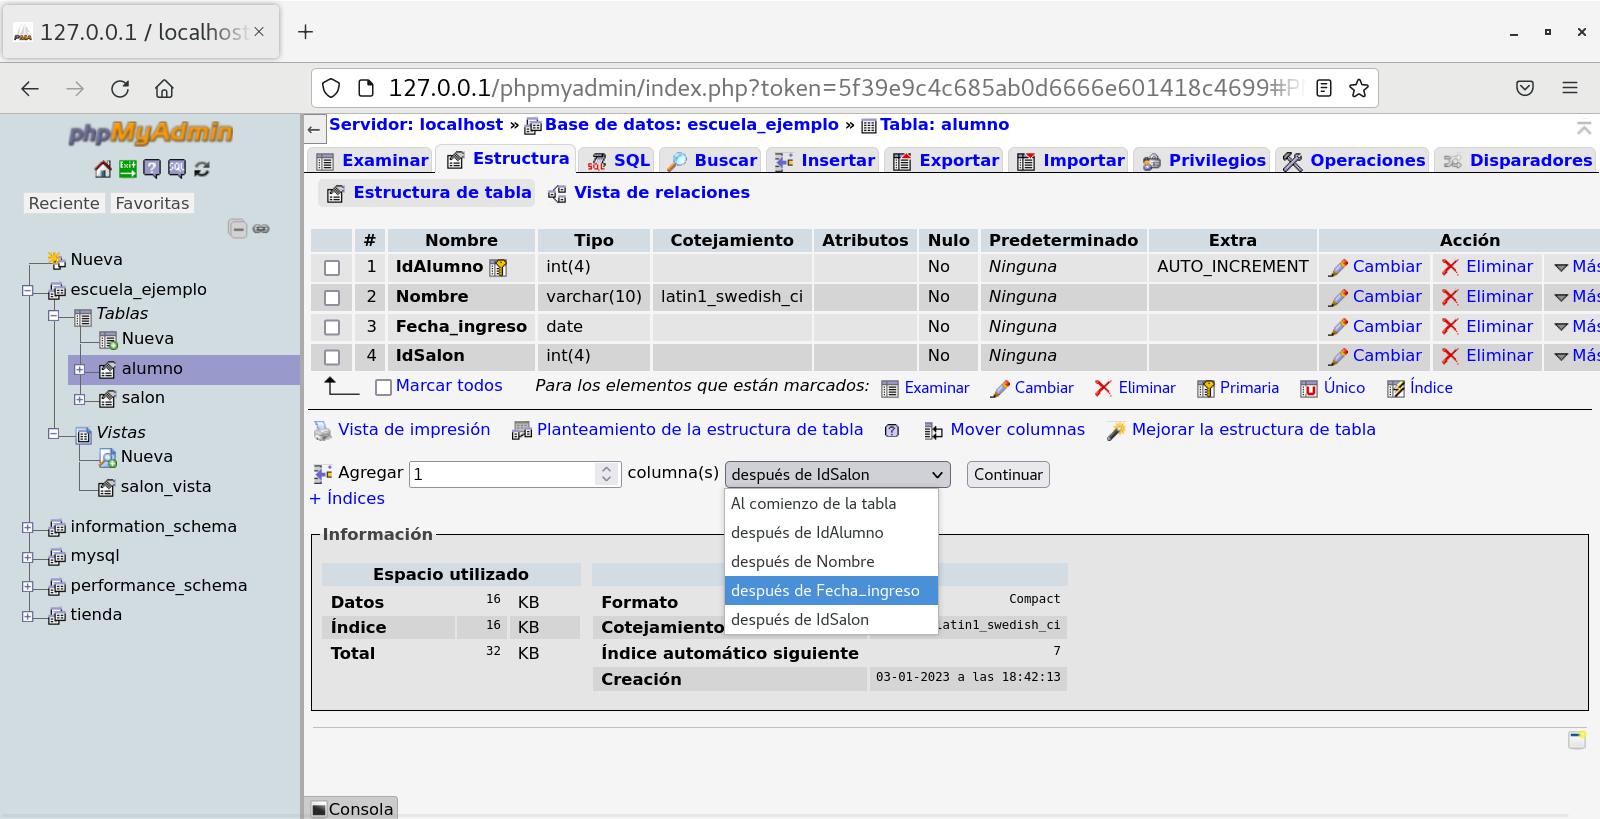Image resolution: width=1600 pixels, height=819 pixels.
Task: Enable the Marcar todos checkbox
Action: [383, 387]
